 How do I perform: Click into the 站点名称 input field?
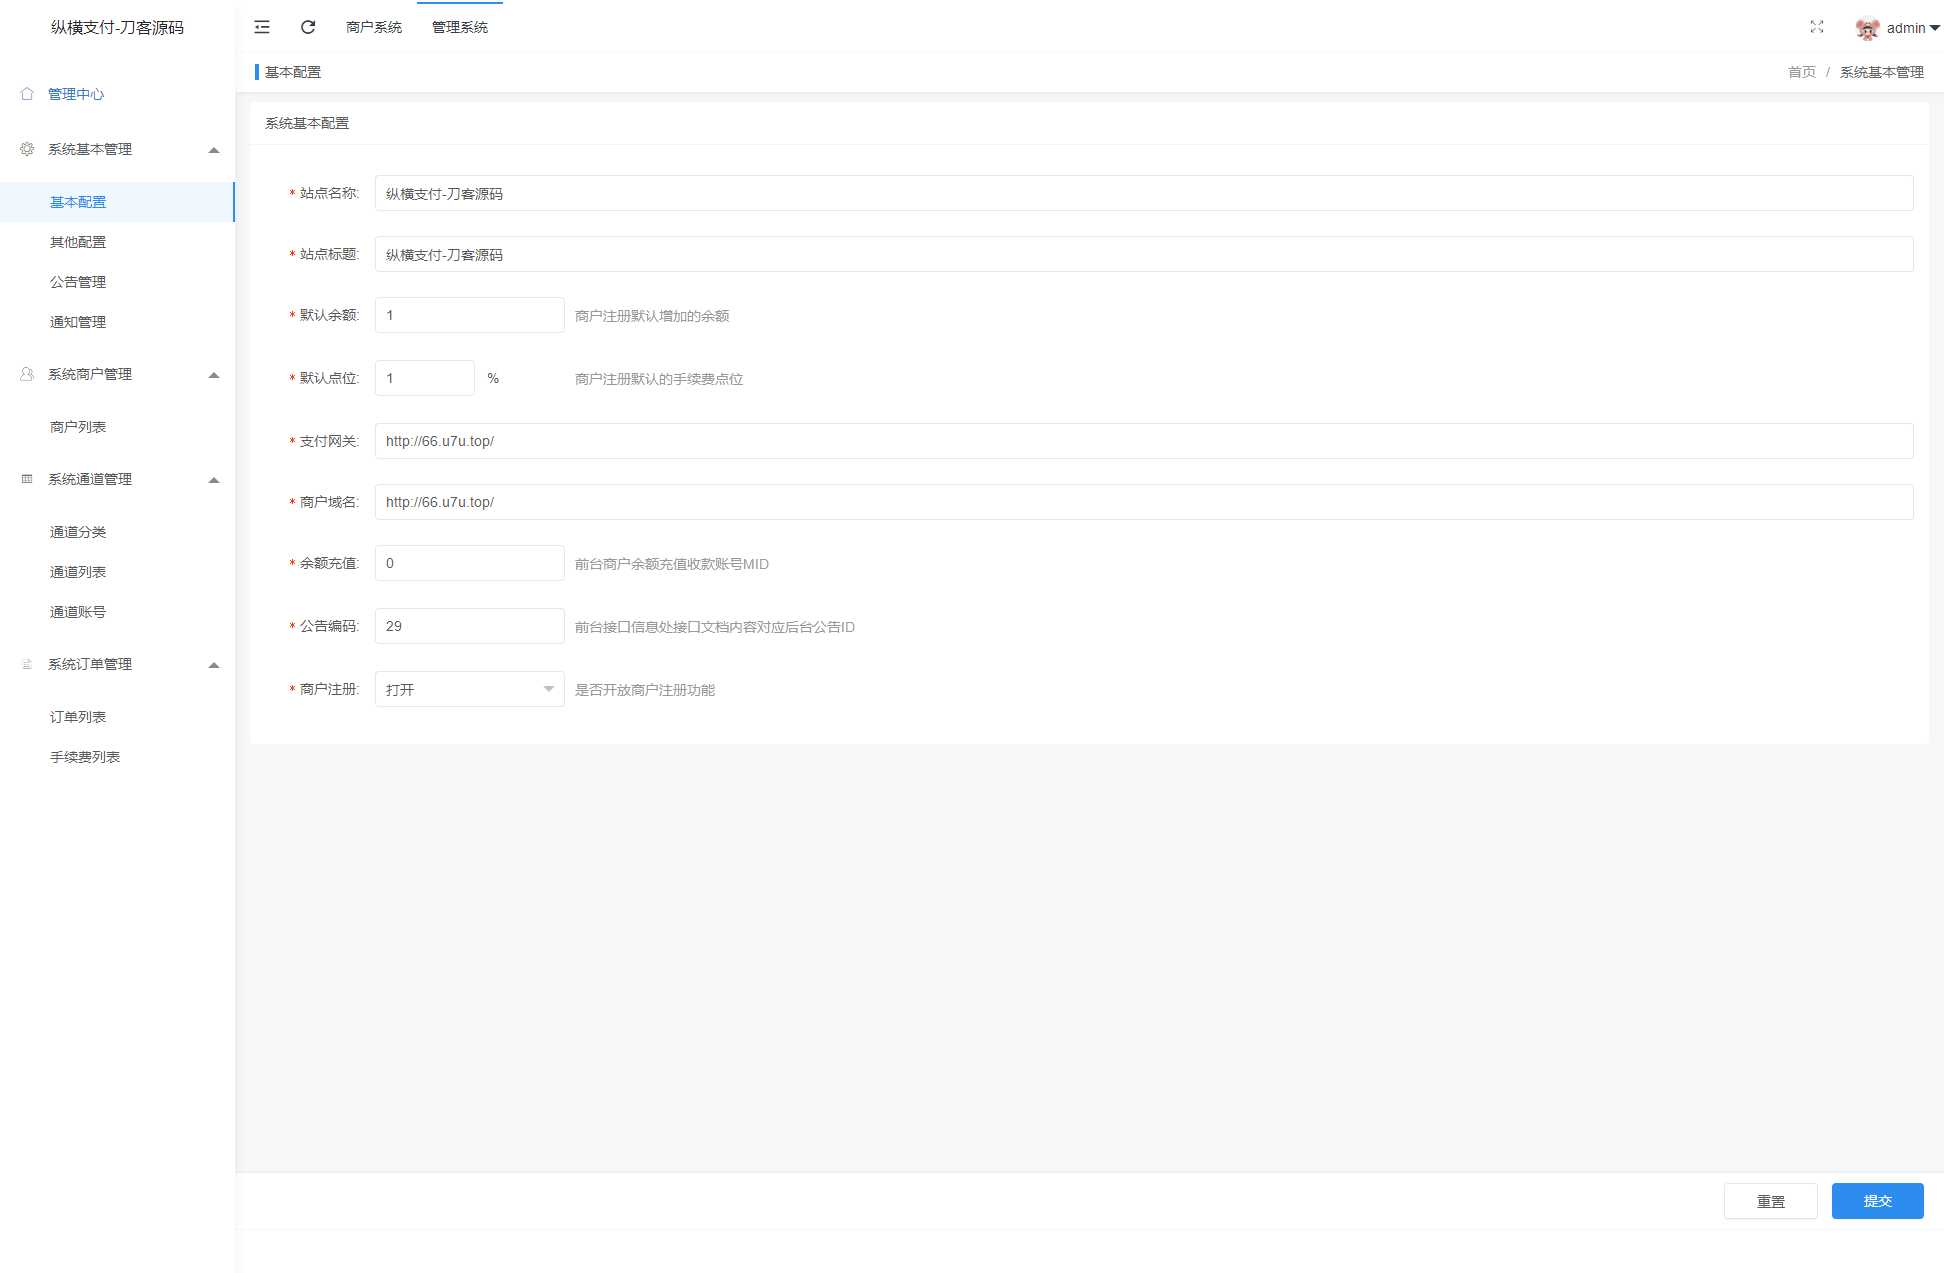pyautogui.click(x=1144, y=193)
